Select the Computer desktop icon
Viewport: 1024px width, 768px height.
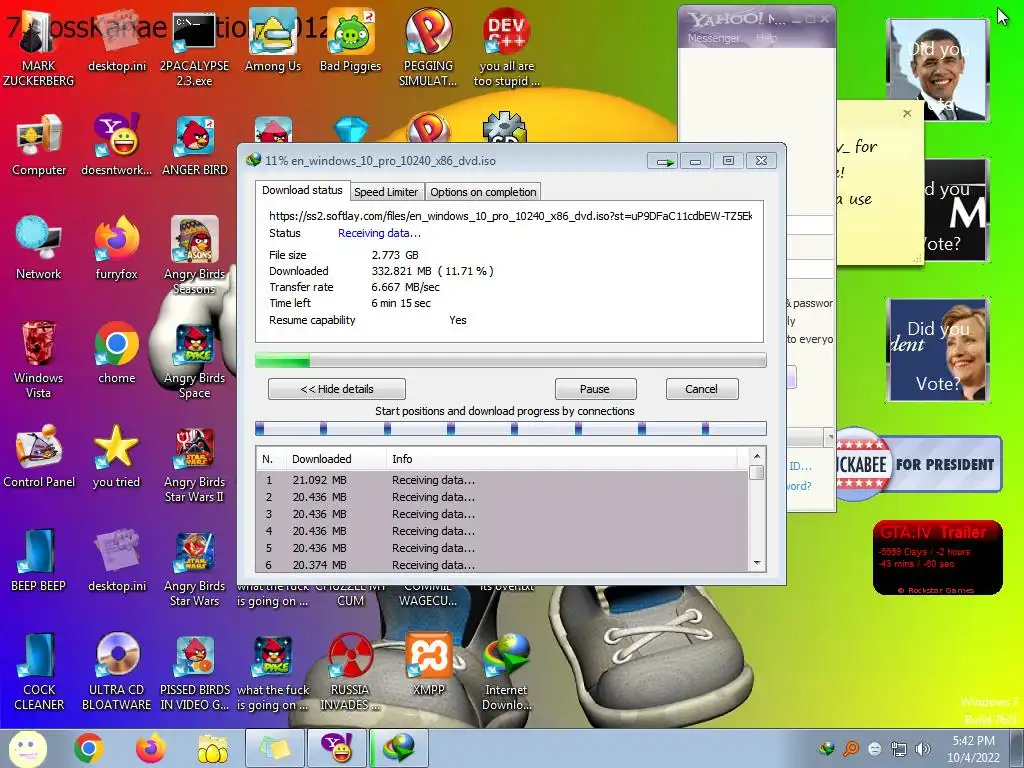39,145
